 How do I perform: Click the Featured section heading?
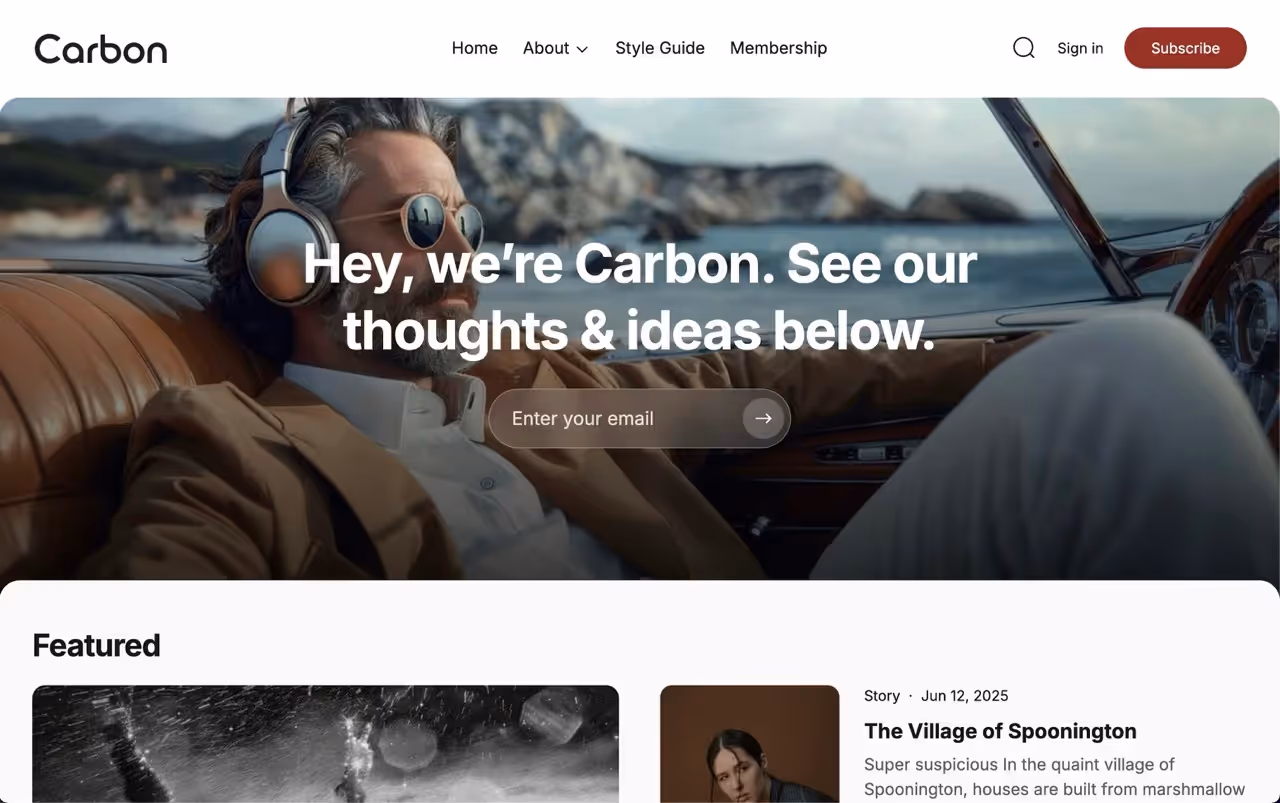(96, 645)
